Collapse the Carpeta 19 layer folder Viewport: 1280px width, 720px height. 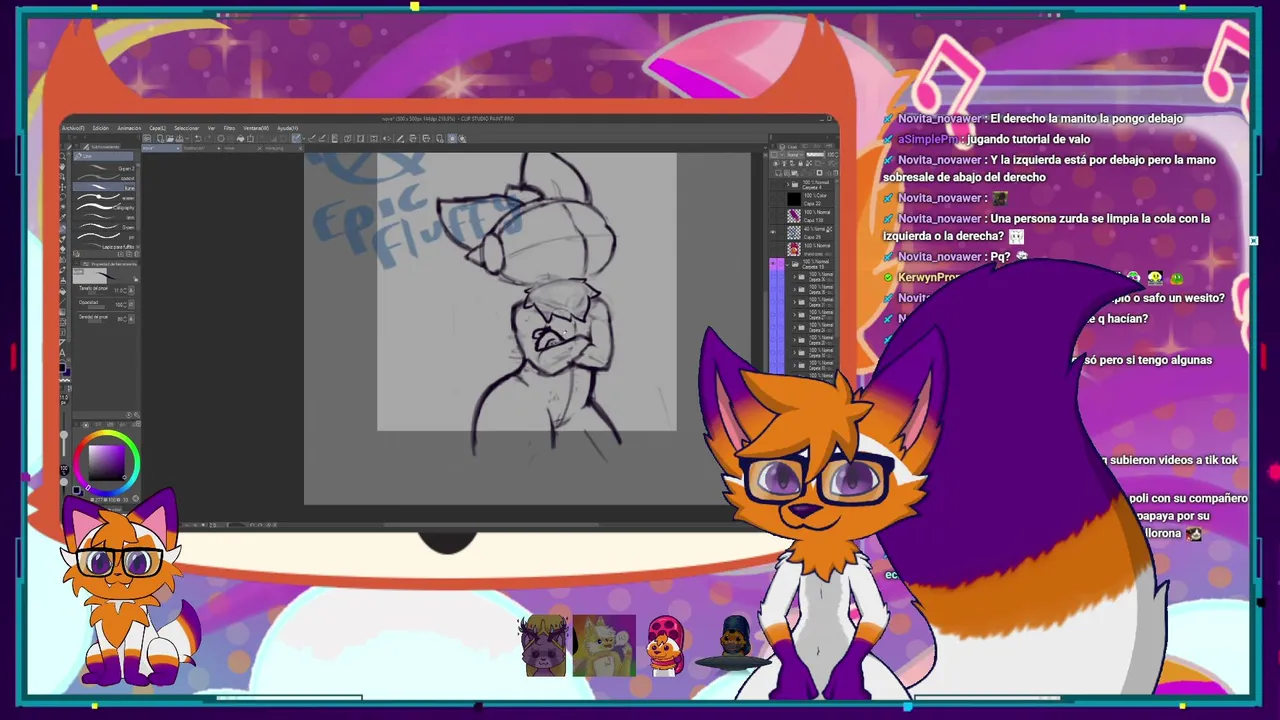click(x=788, y=265)
